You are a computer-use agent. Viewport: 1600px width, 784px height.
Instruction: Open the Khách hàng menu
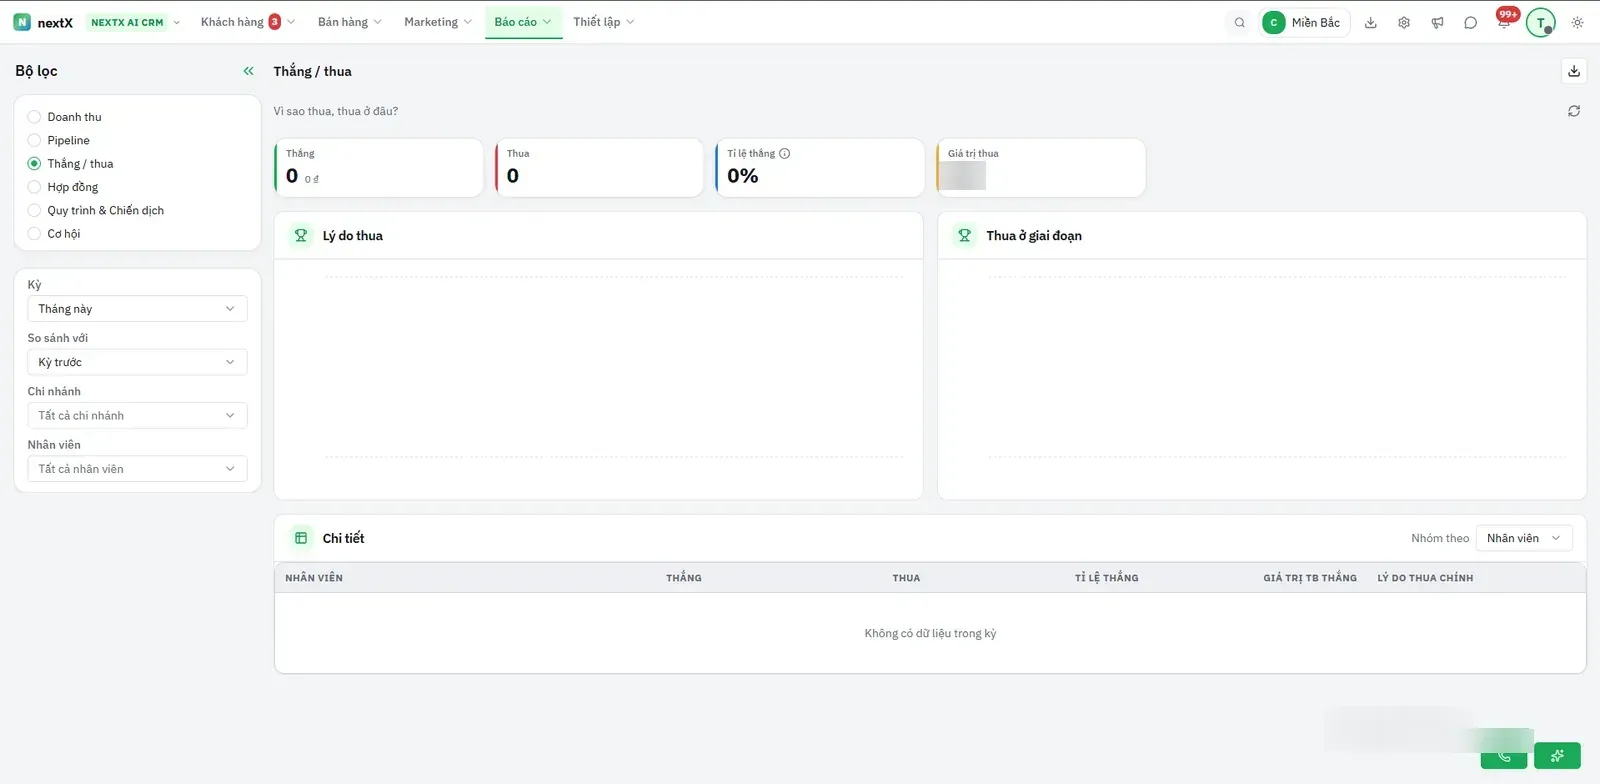point(246,22)
